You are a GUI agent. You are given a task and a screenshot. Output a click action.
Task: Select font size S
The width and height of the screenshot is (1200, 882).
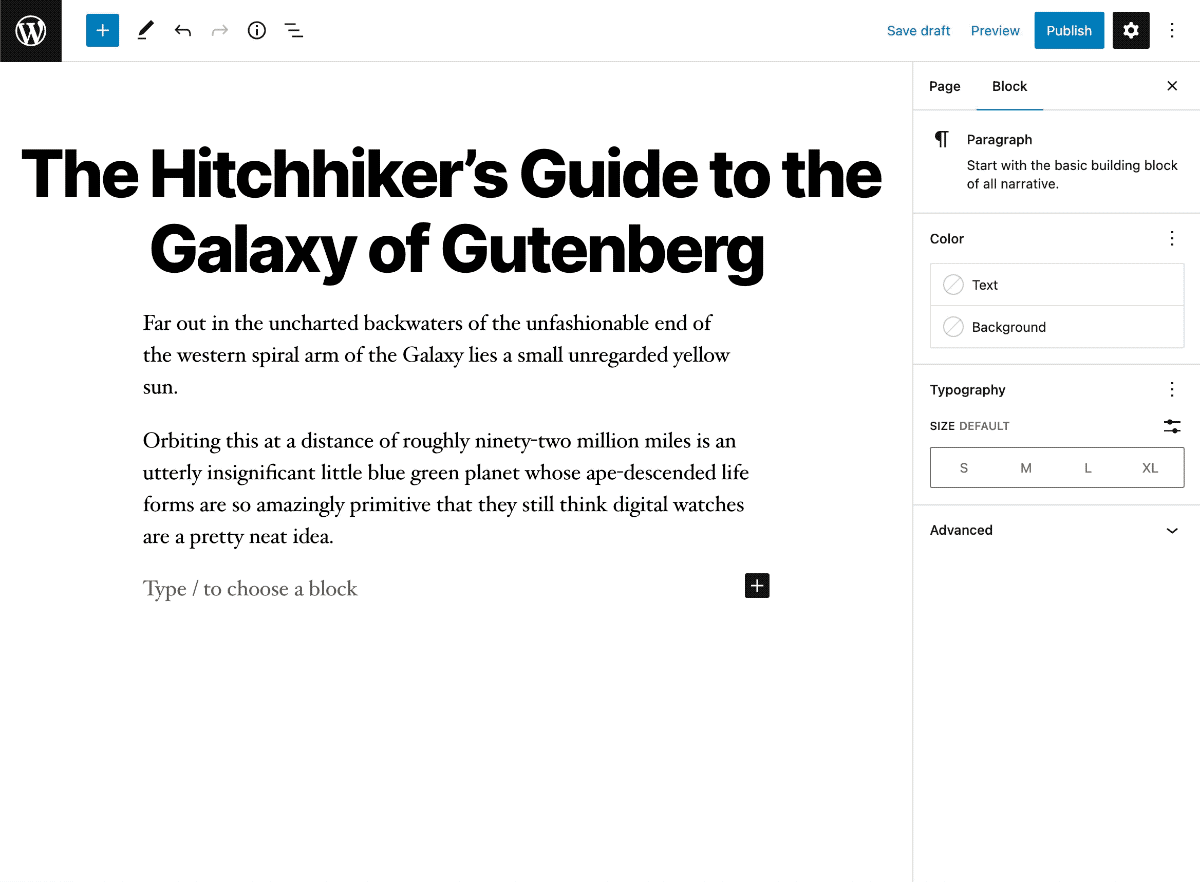963,467
